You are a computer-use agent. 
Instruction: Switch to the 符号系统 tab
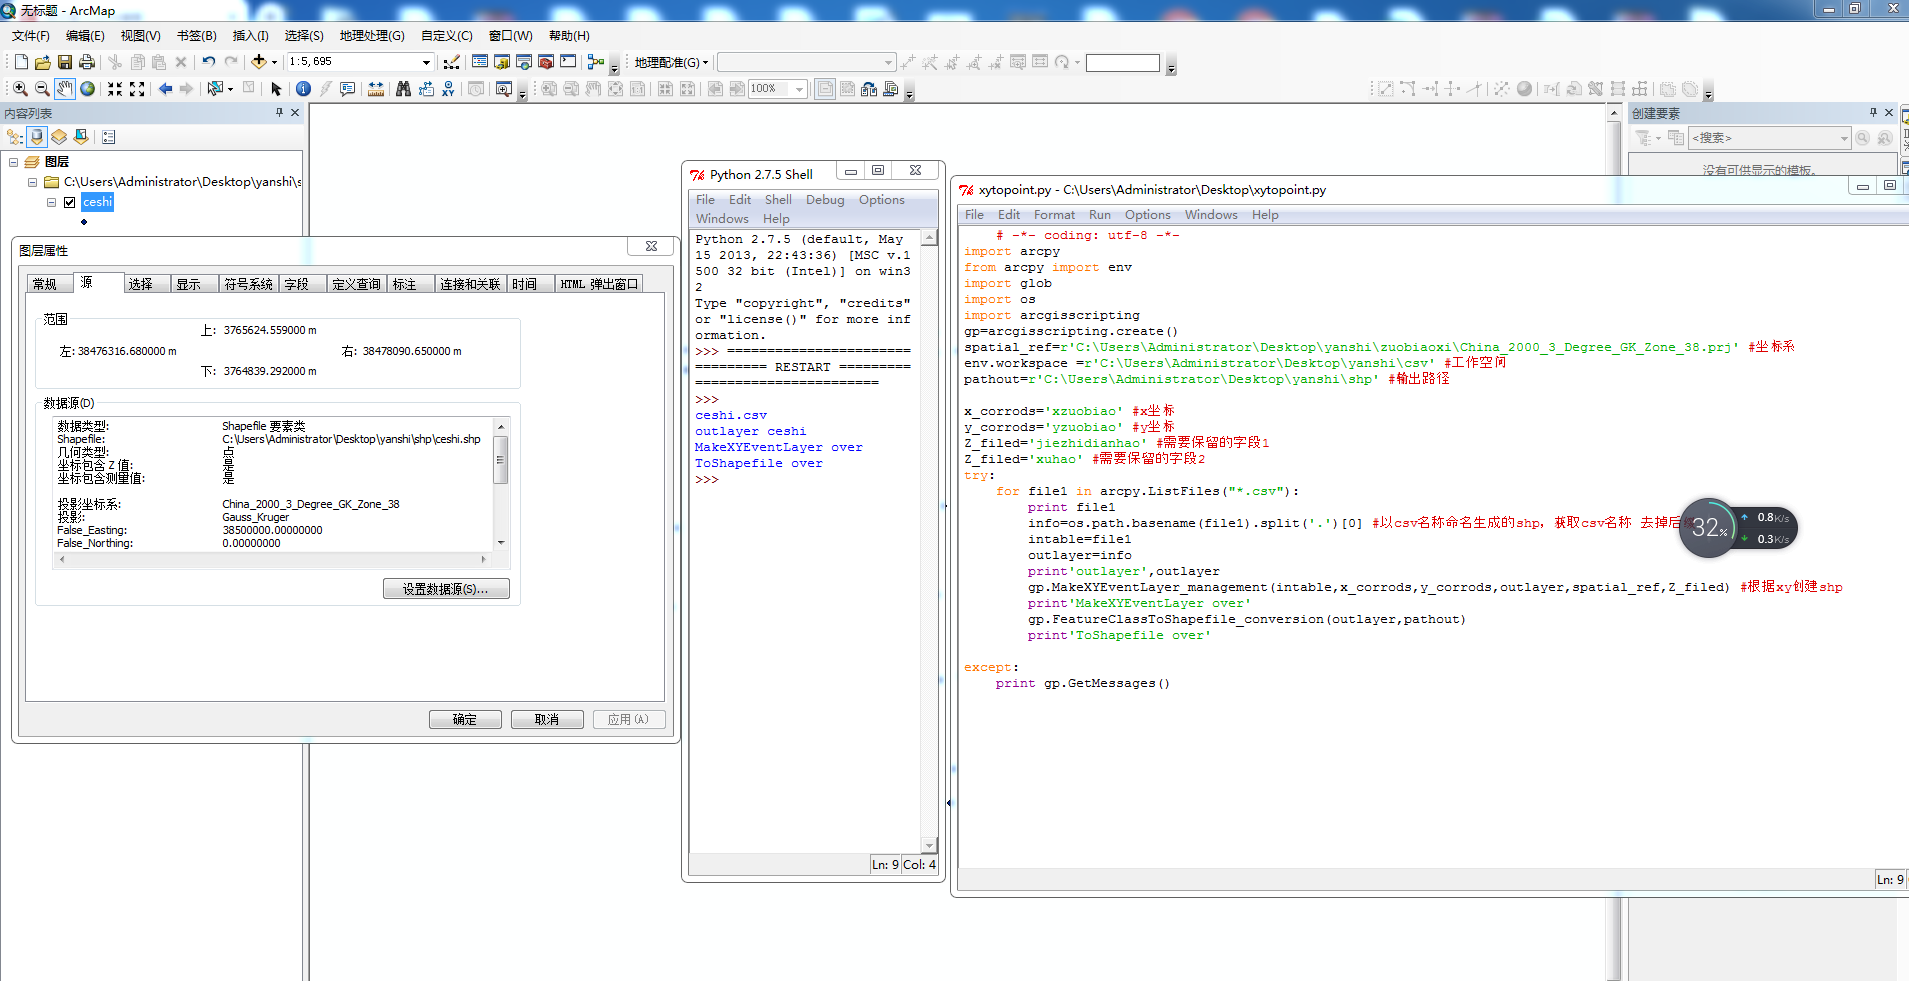pyautogui.click(x=248, y=284)
